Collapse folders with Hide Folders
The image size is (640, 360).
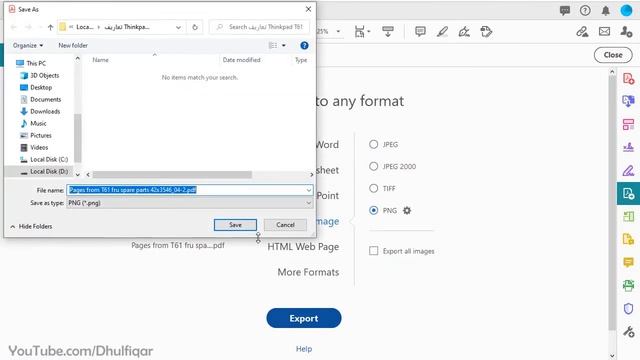31,226
